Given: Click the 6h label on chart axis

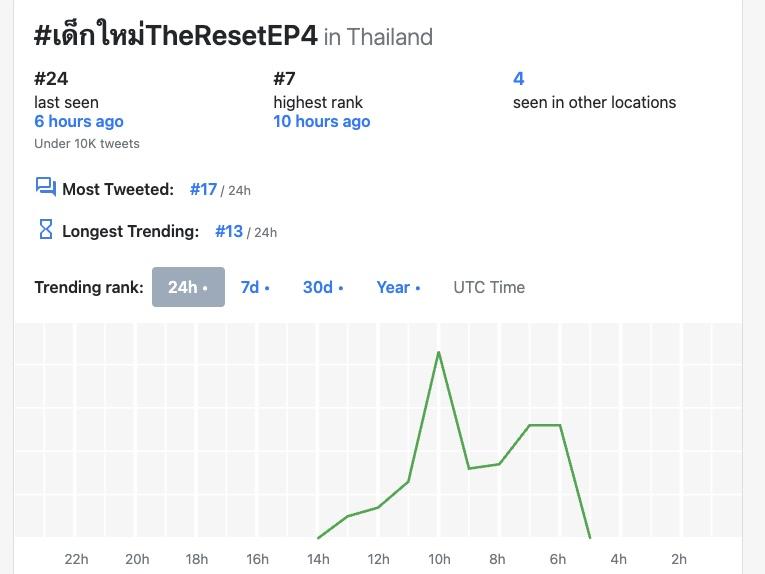Looking at the screenshot, I should [558, 559].
